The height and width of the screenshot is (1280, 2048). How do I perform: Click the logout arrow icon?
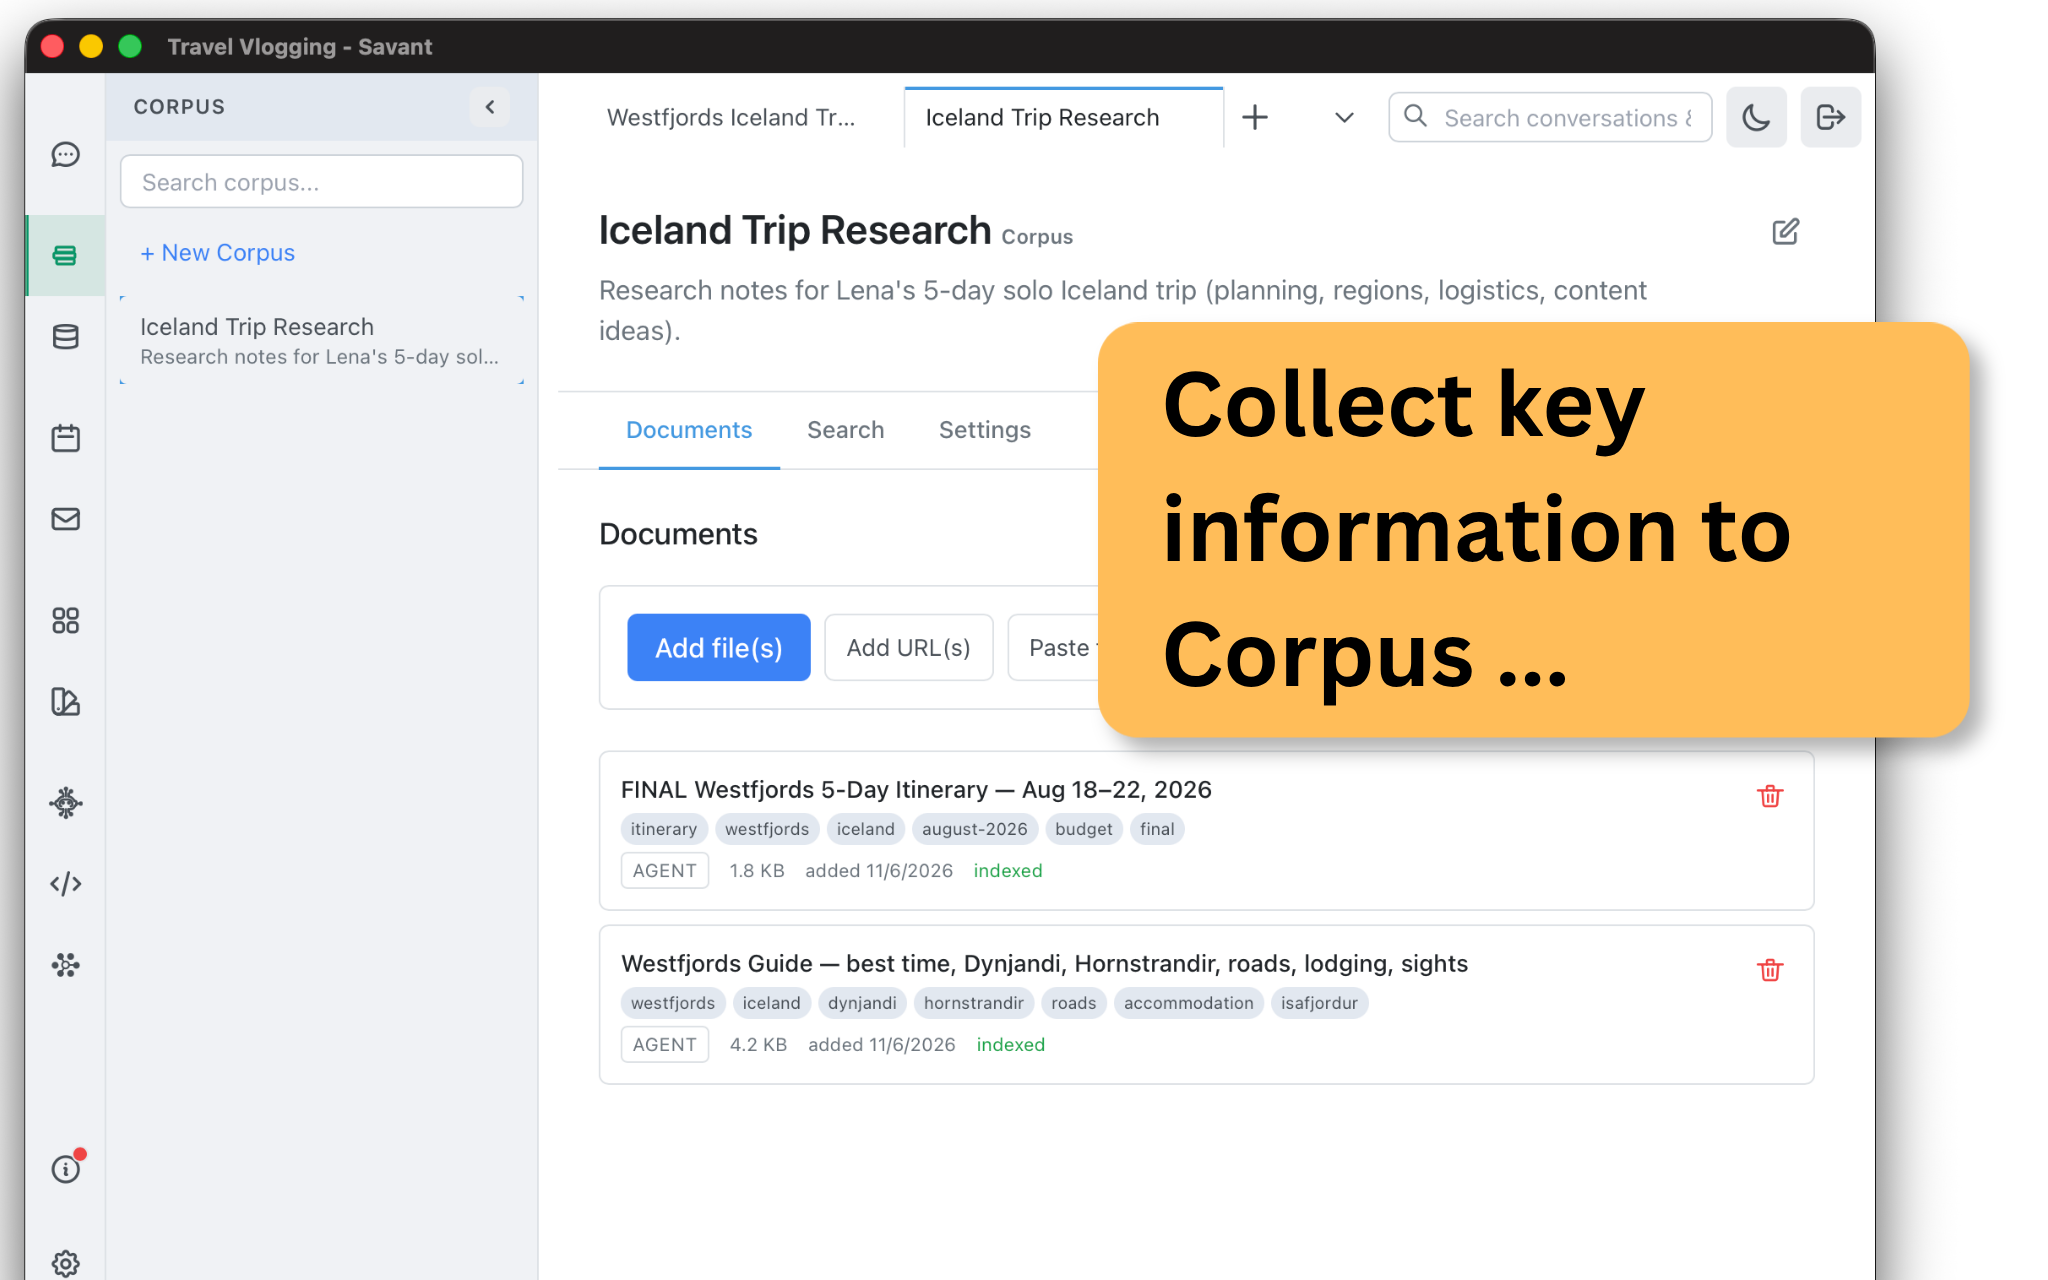pos(1830,118)
